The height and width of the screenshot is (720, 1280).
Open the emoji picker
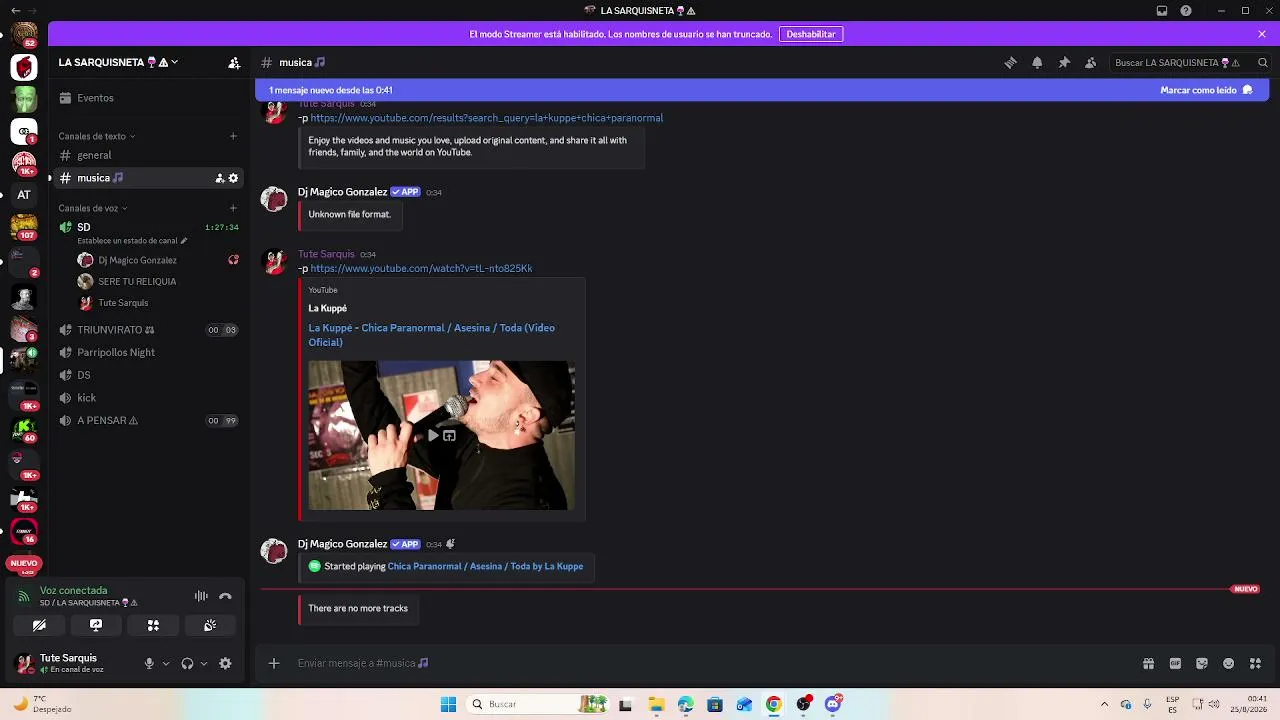click(1229, 663)
